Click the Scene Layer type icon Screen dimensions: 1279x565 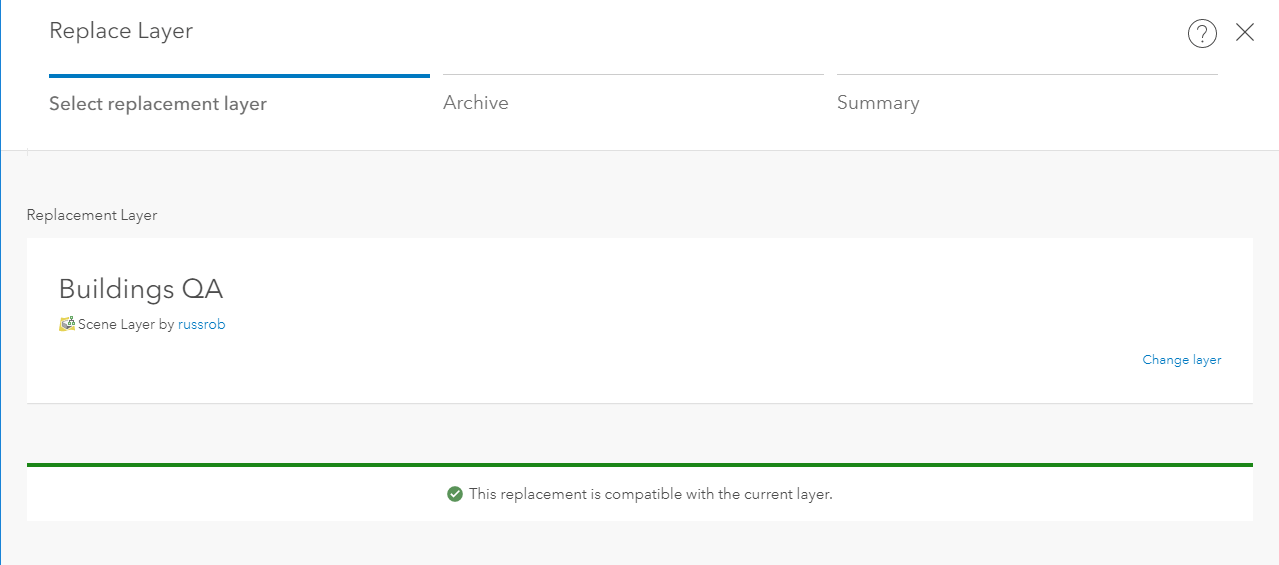click(67, 324)
